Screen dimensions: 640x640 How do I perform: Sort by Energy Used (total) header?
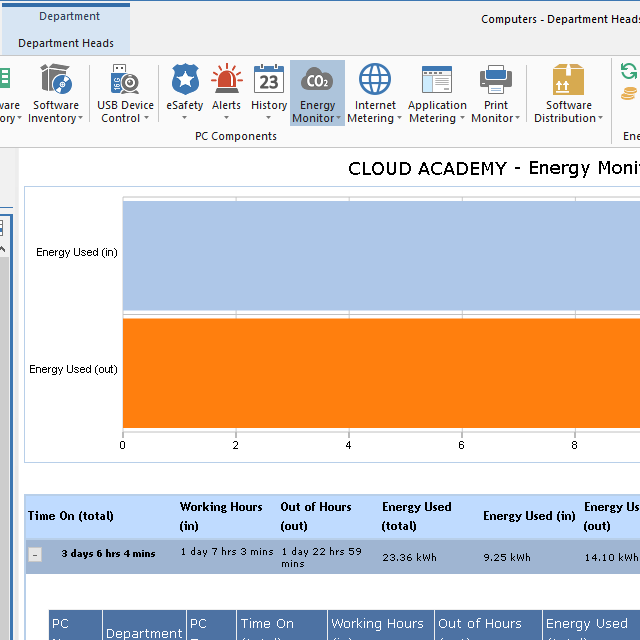[416, 516]
